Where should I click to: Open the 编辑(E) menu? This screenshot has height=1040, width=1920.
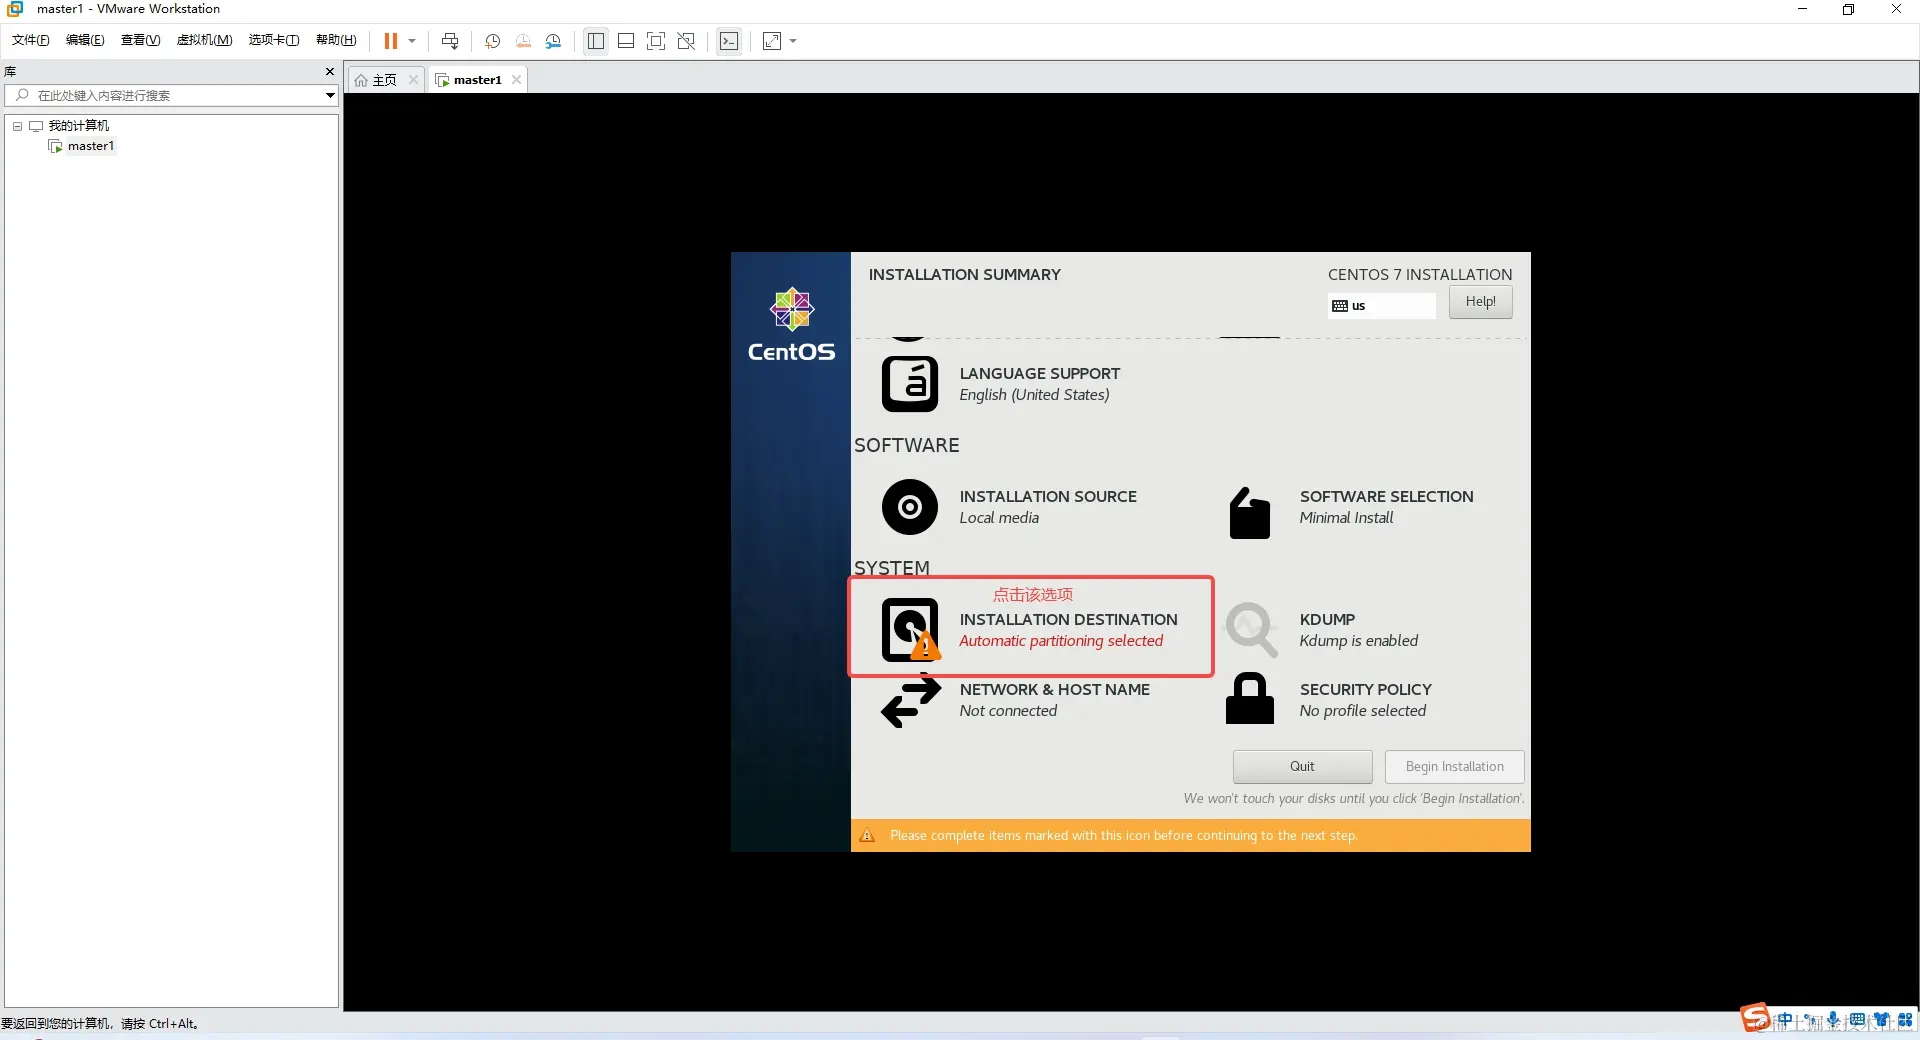coord(85,40)
